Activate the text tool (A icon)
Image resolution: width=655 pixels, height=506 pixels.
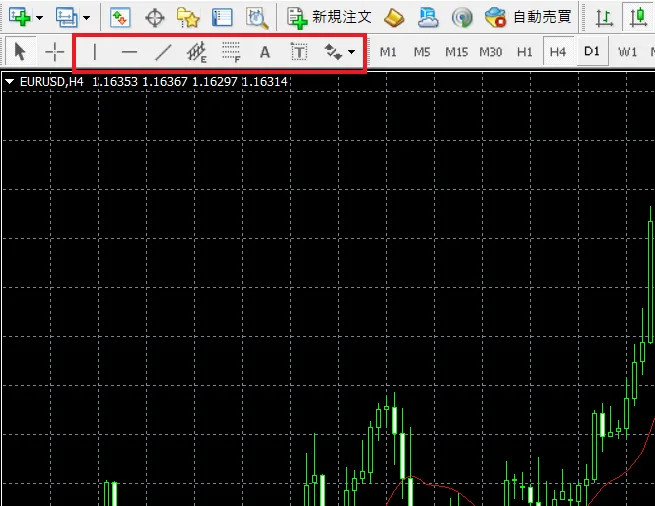(265, 52)
